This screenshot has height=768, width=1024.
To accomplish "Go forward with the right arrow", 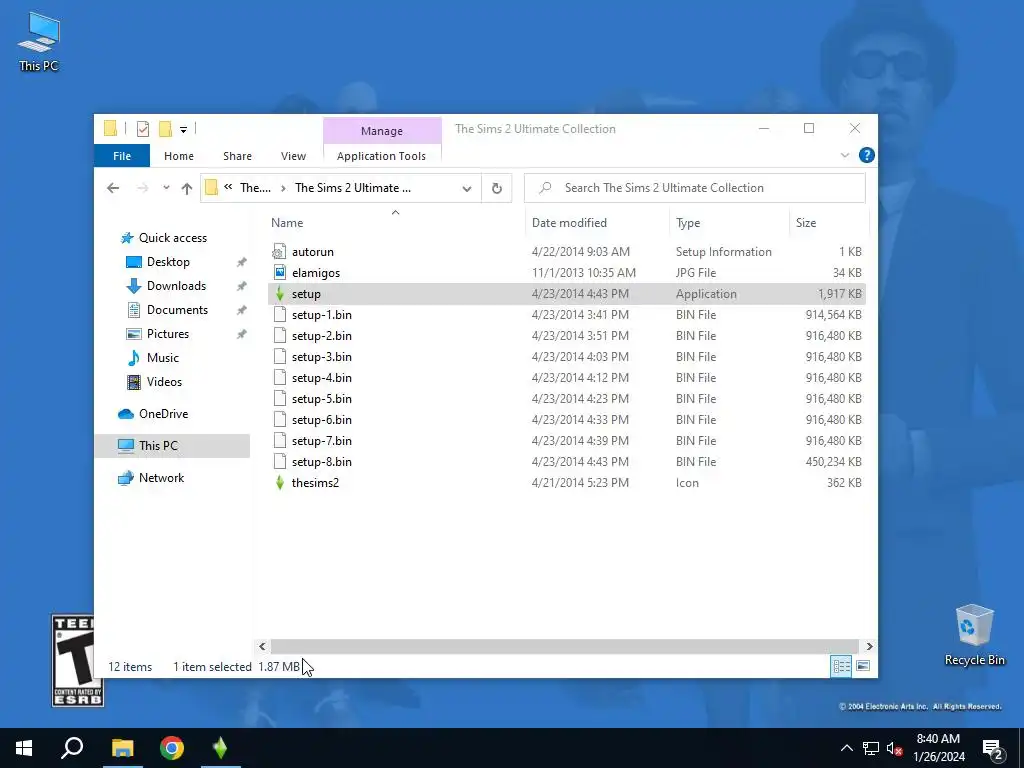I will pos(142,188).
